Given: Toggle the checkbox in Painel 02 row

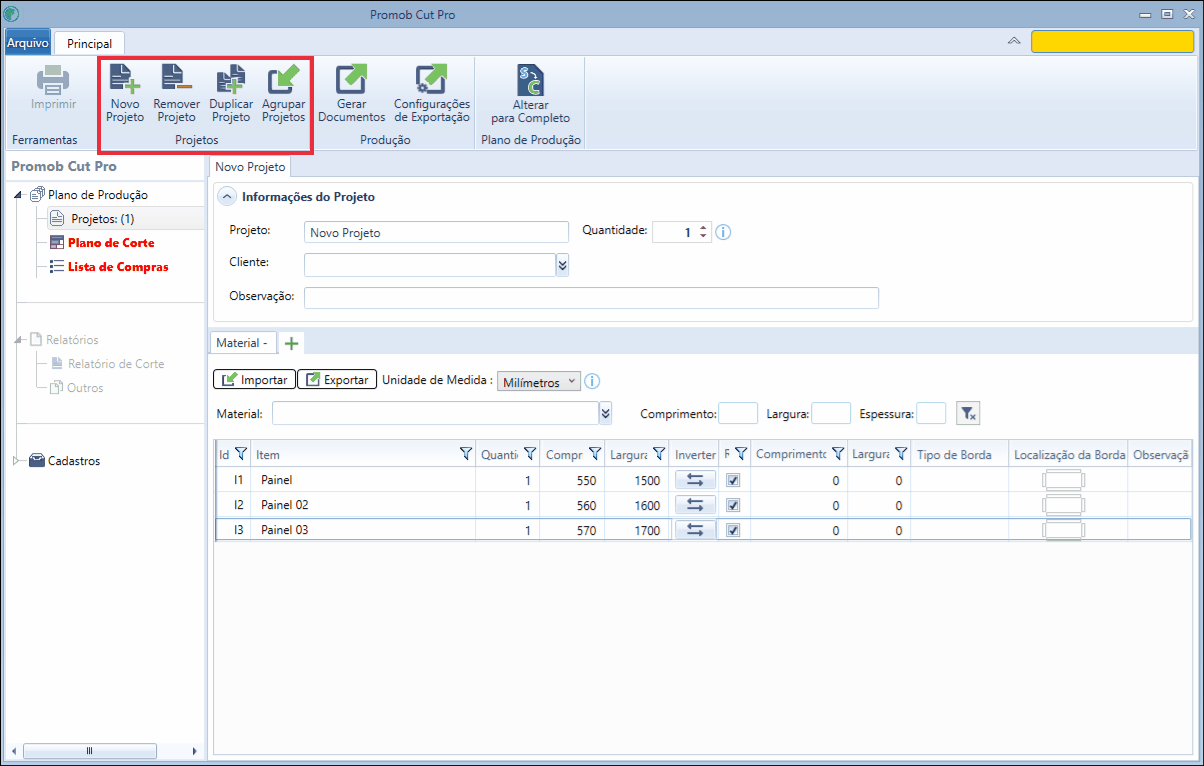Looking at the screenshot, I should 733,505.
